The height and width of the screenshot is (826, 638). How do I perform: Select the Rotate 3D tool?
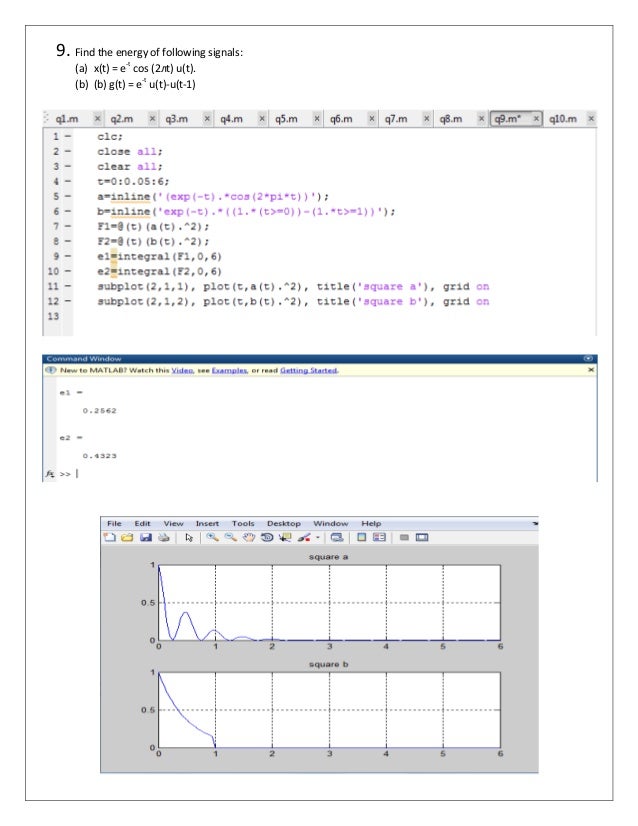click(x=266, y=537)
